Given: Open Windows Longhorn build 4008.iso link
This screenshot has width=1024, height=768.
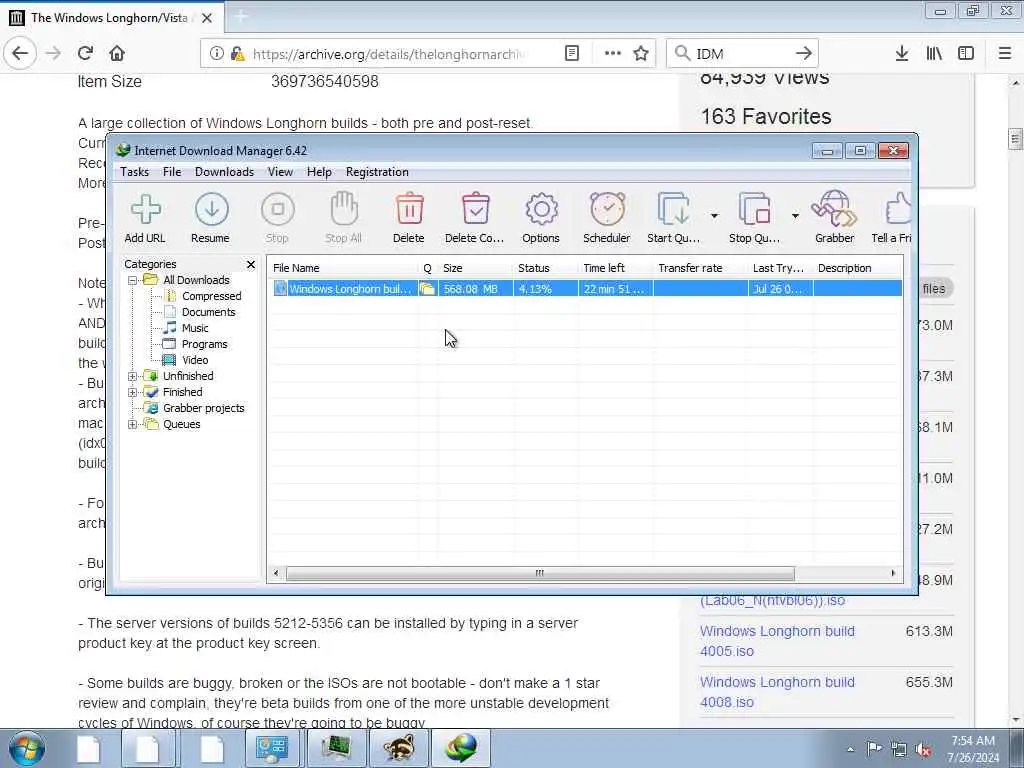Looking at the screenshot, I should [x=777, y=692].
